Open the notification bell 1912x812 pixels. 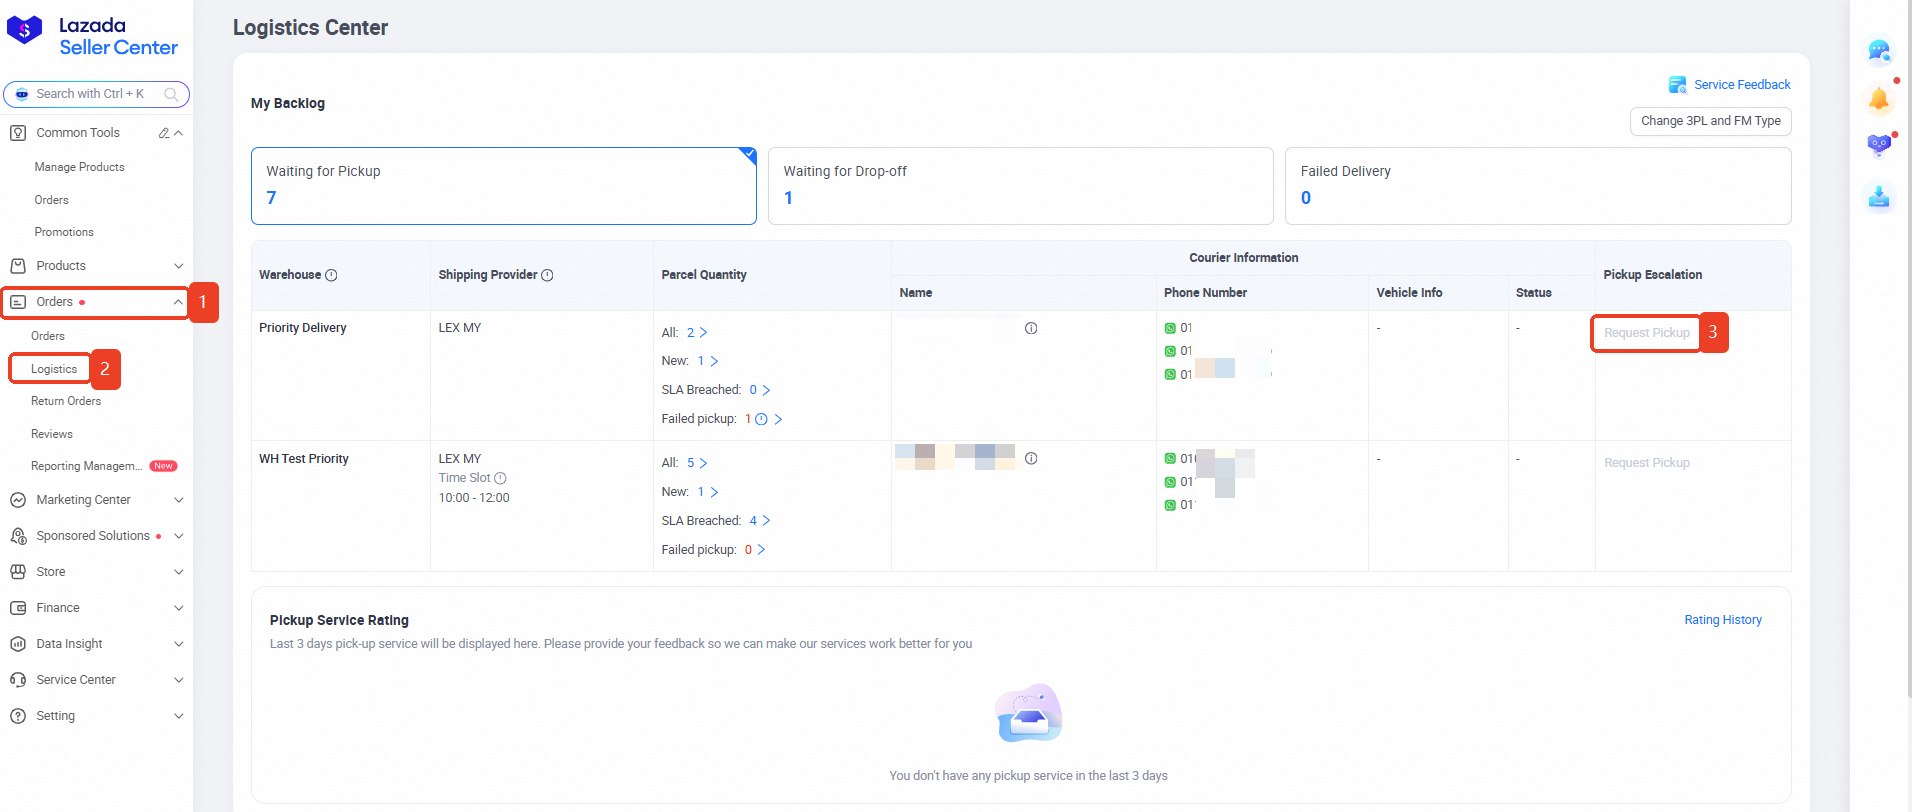pyautogui.click(x=1878, y=99)
